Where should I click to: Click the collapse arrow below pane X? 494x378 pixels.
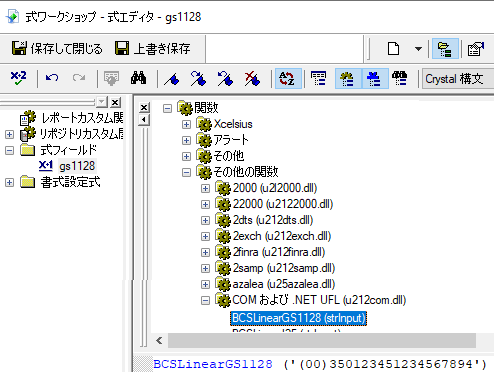pos(144,119)
